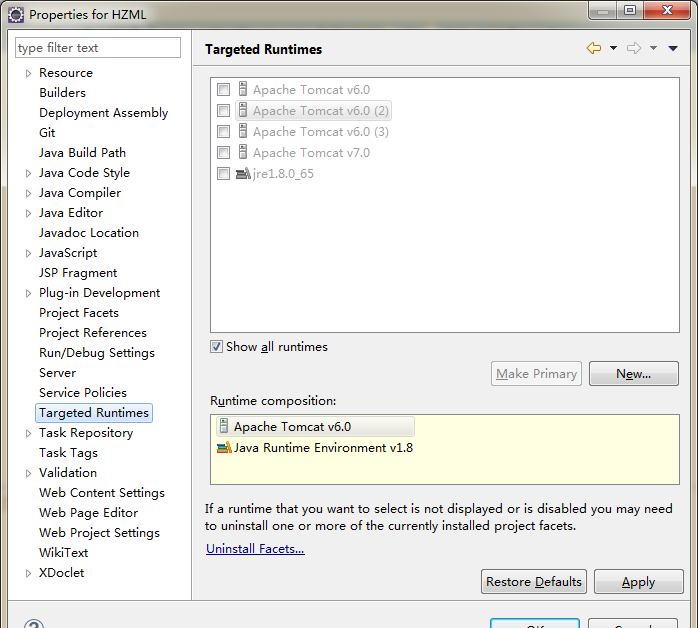The image size is (698, 628).
Task: Click the Tomcat icon in Runtime composition
Action: [x=224, y=426]
